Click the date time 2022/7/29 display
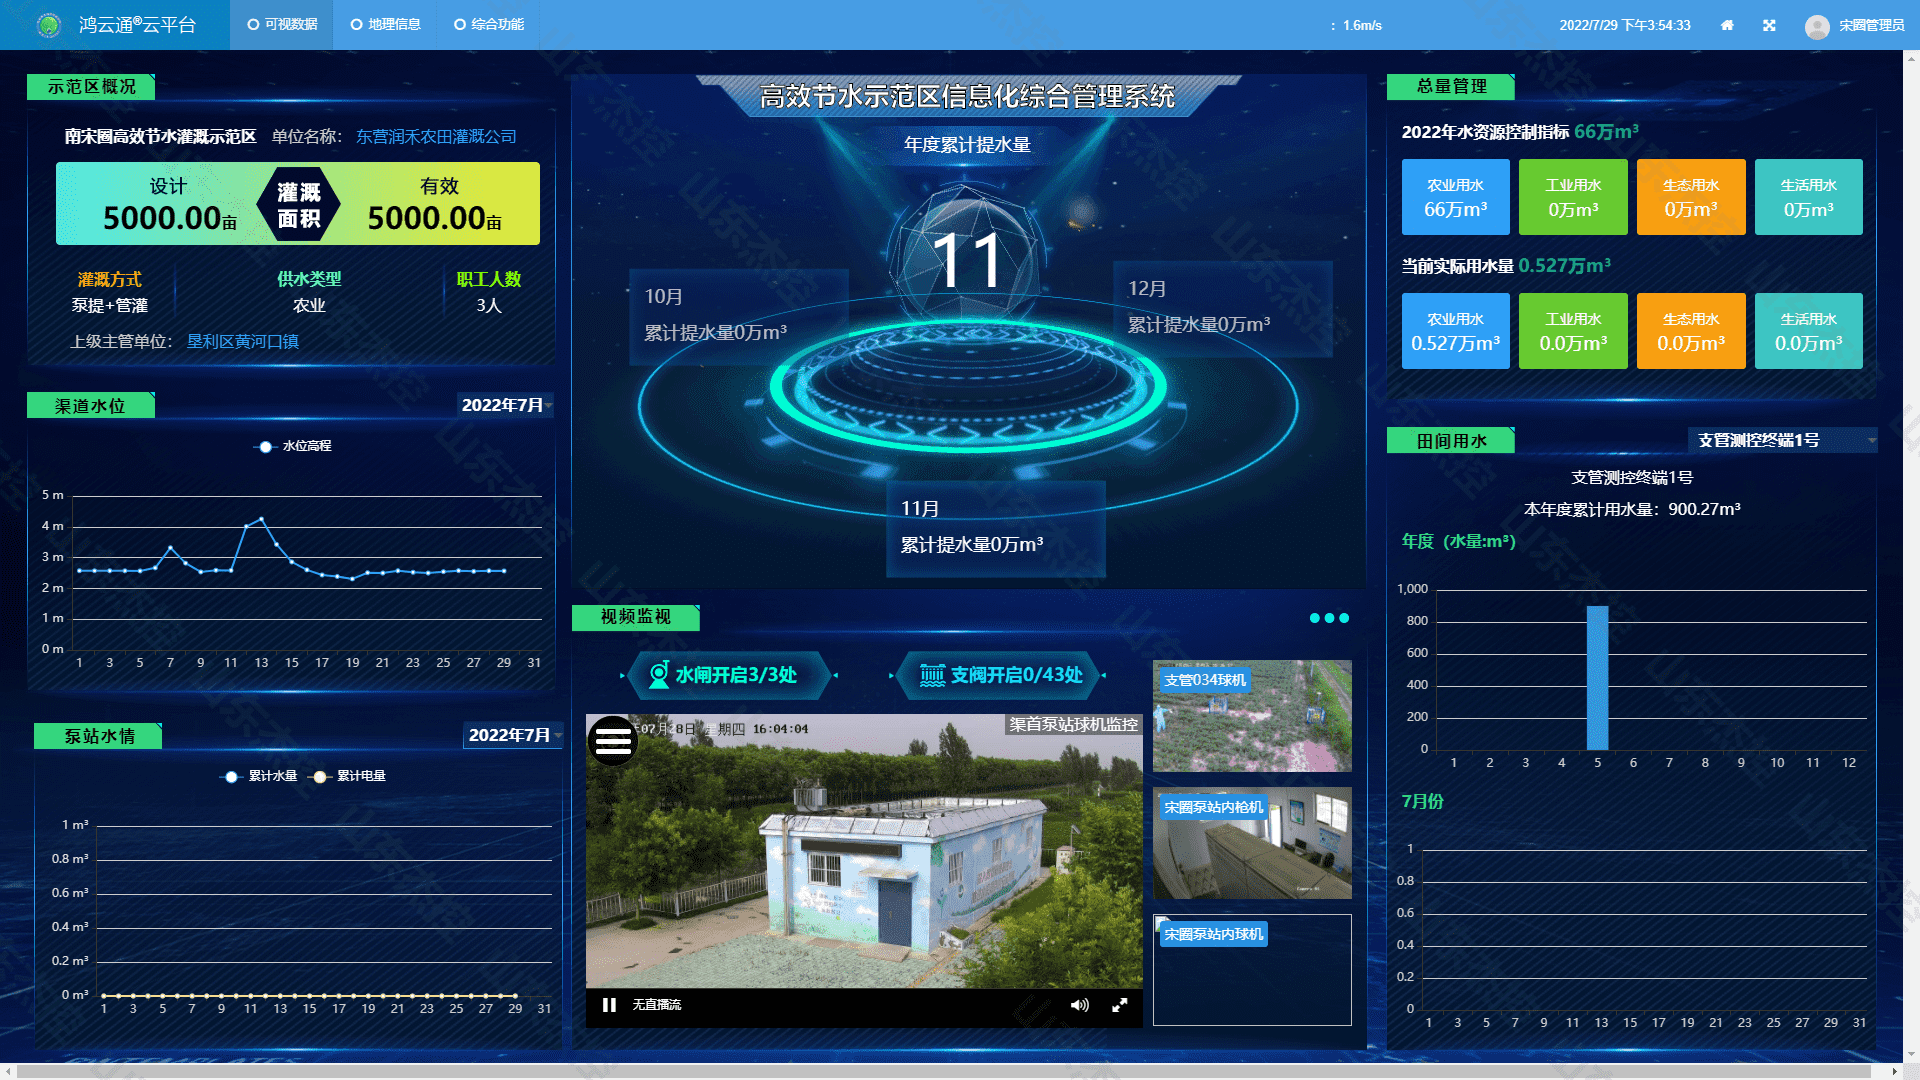The height and width of the screenshot is (1080, 1920). point(1624,25)
